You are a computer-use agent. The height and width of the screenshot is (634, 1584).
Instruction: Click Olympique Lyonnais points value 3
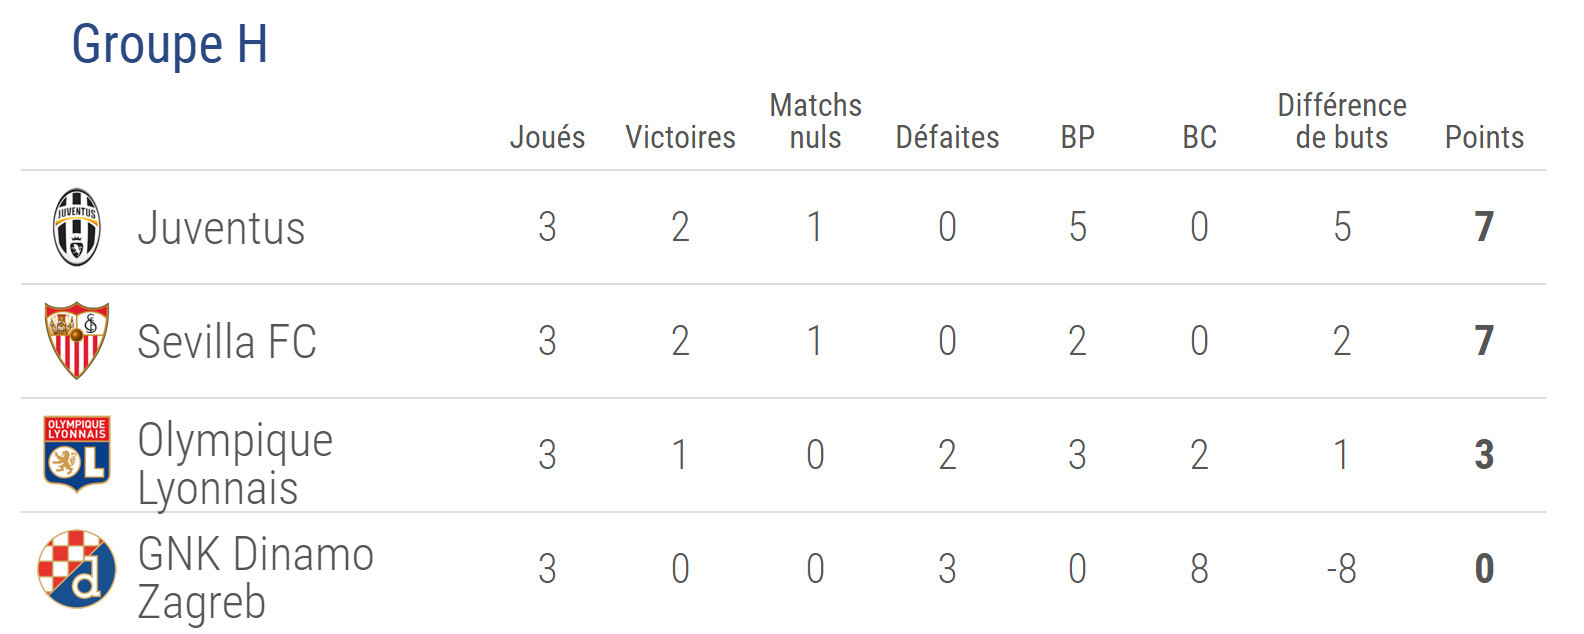pyautogui.click(x=1484, y=455)
